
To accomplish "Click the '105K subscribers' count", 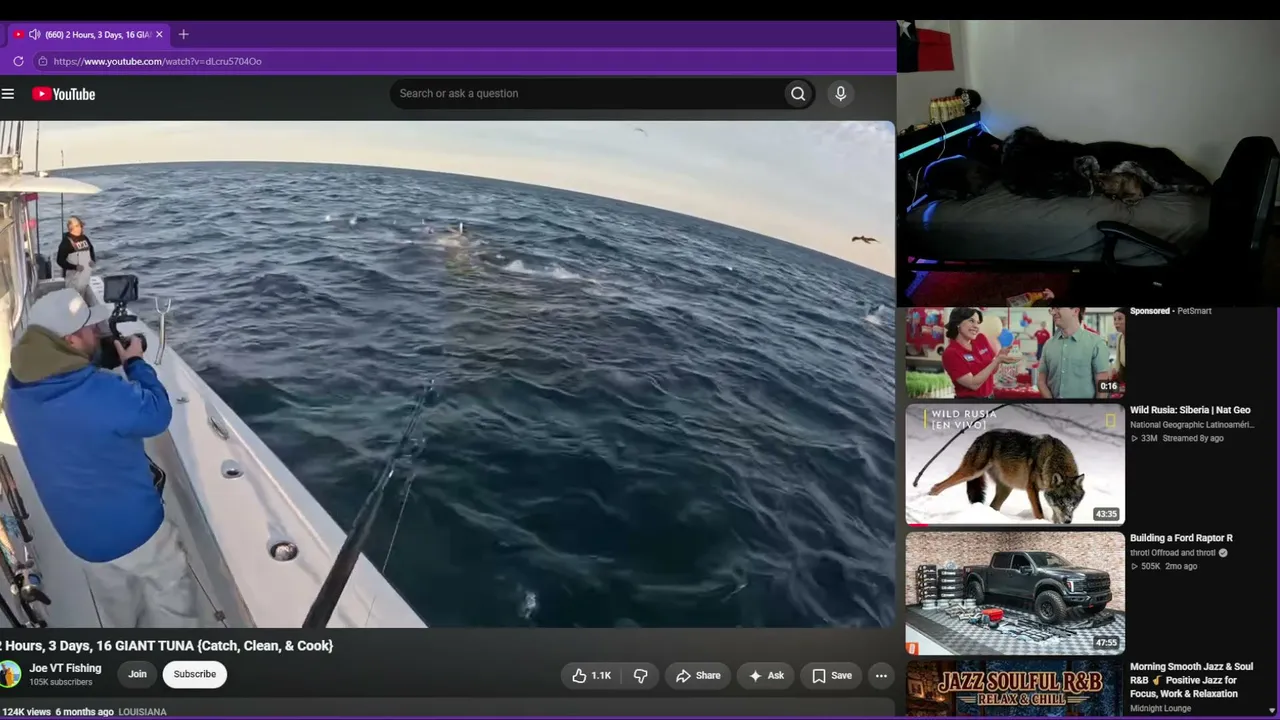I will tap(61, 683).
